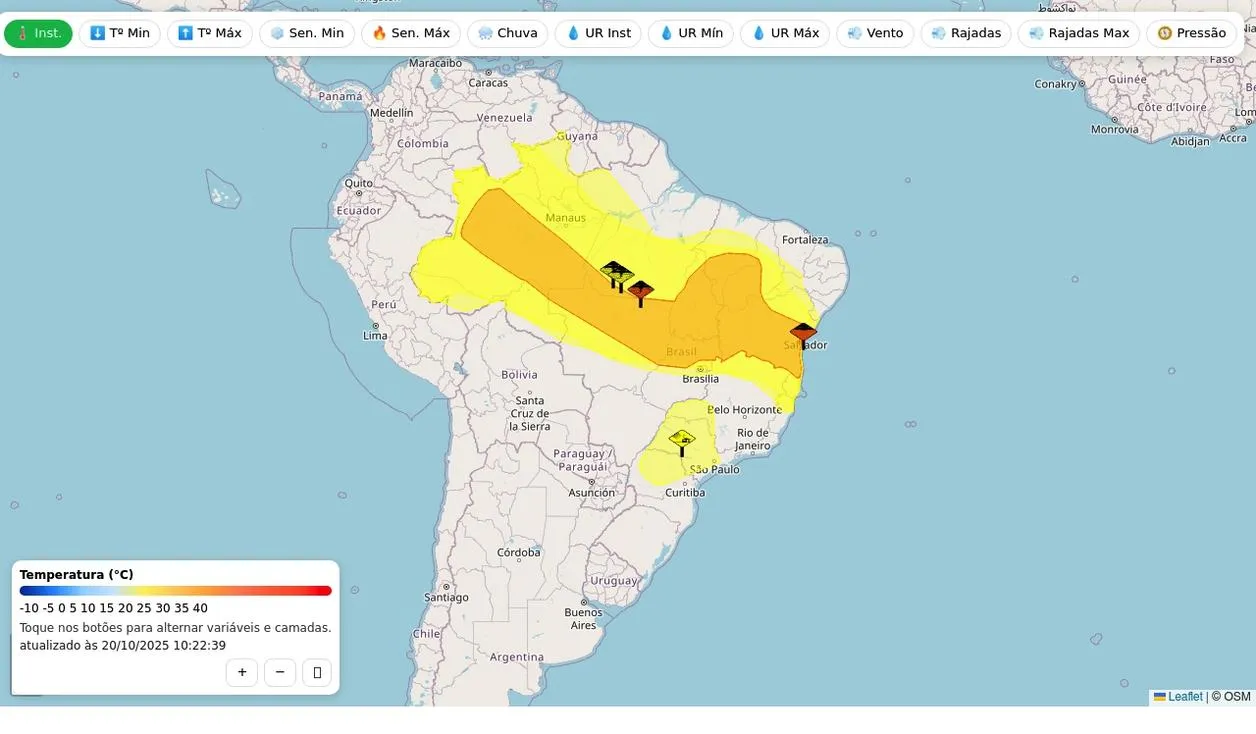Screen dimensions: 1256x734
Task: Zoom out with the minus button
Action: click(280, 672)
